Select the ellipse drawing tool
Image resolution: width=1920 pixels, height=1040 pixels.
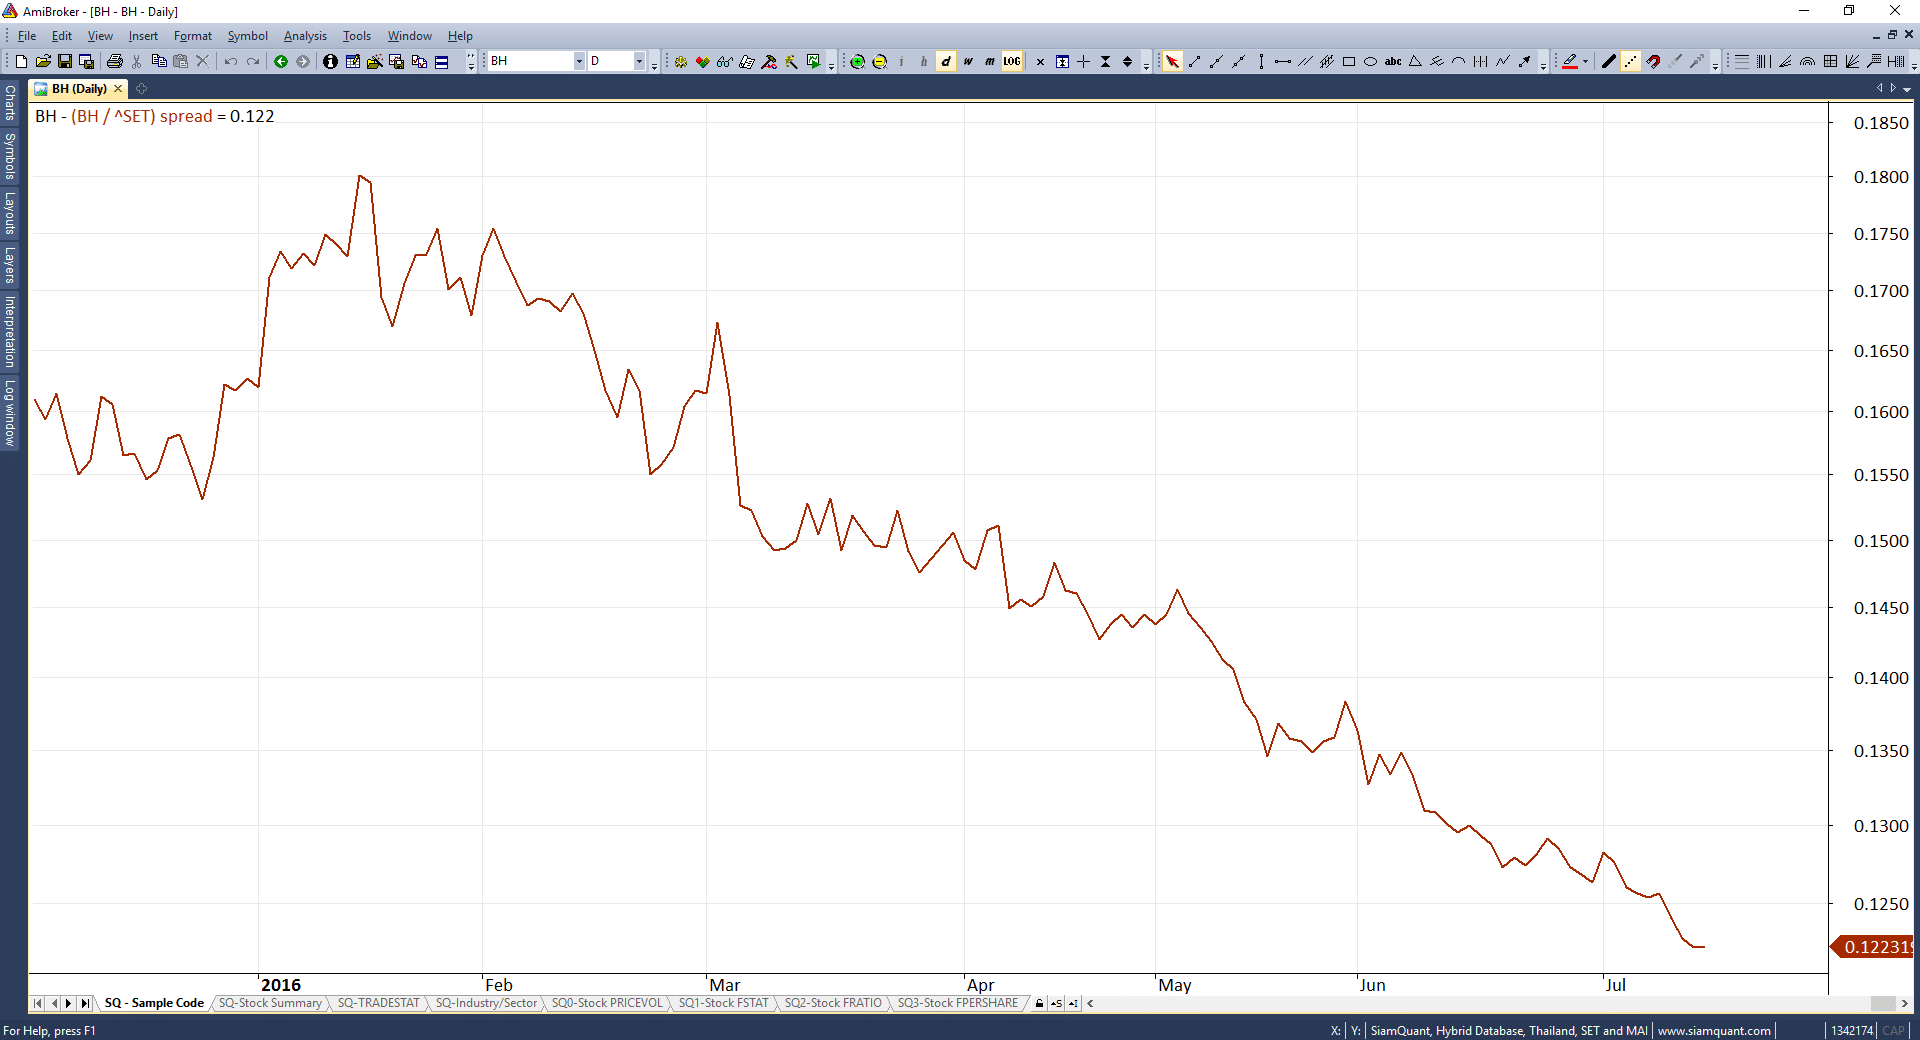pyautogui.click(x=1371, y=62)
